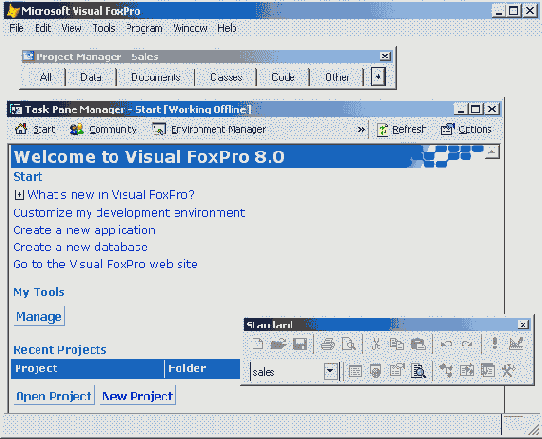Open the Tools menu

pyautogui.click(x=104, y=28)
